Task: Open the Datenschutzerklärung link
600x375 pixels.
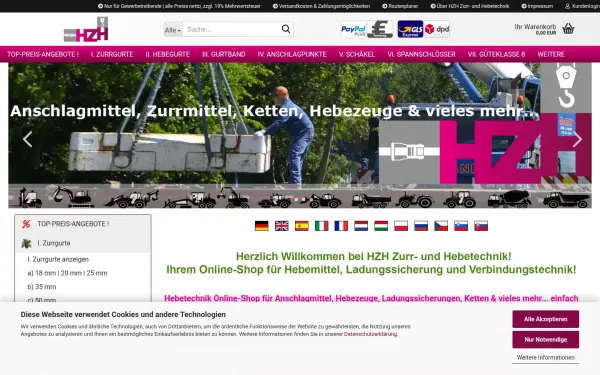Action: point(370,334)
